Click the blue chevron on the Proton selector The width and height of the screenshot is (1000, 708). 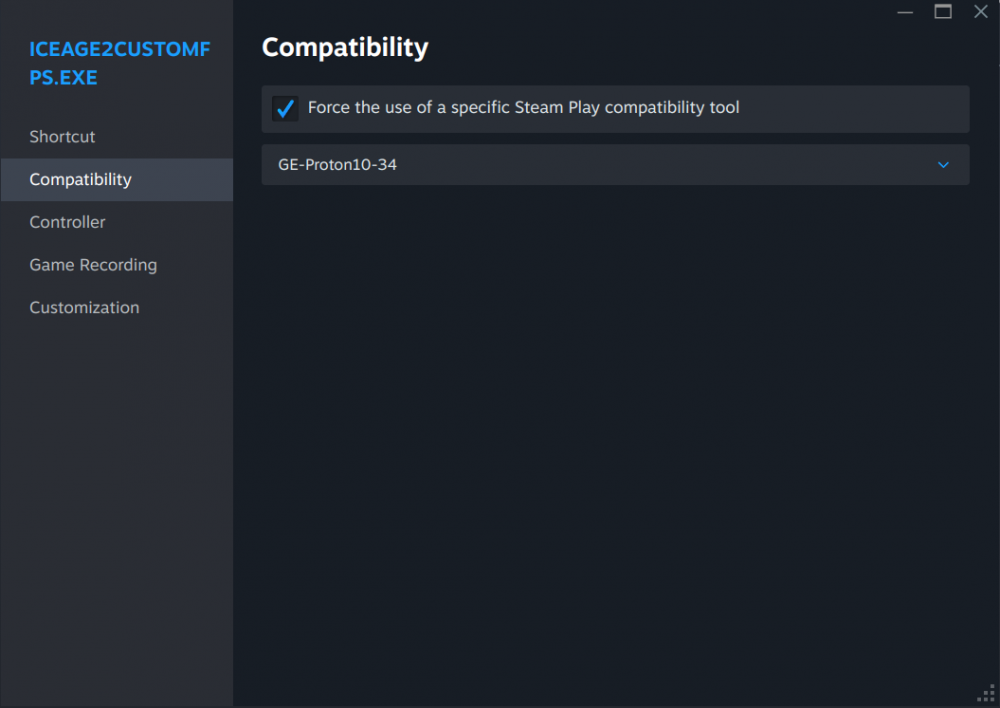coord(941,164)
